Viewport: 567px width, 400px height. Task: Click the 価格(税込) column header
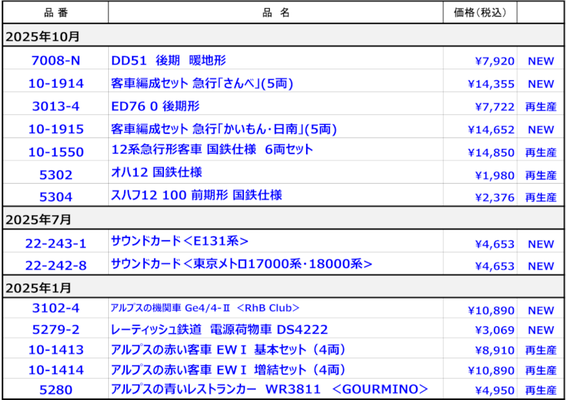[480, 13]
